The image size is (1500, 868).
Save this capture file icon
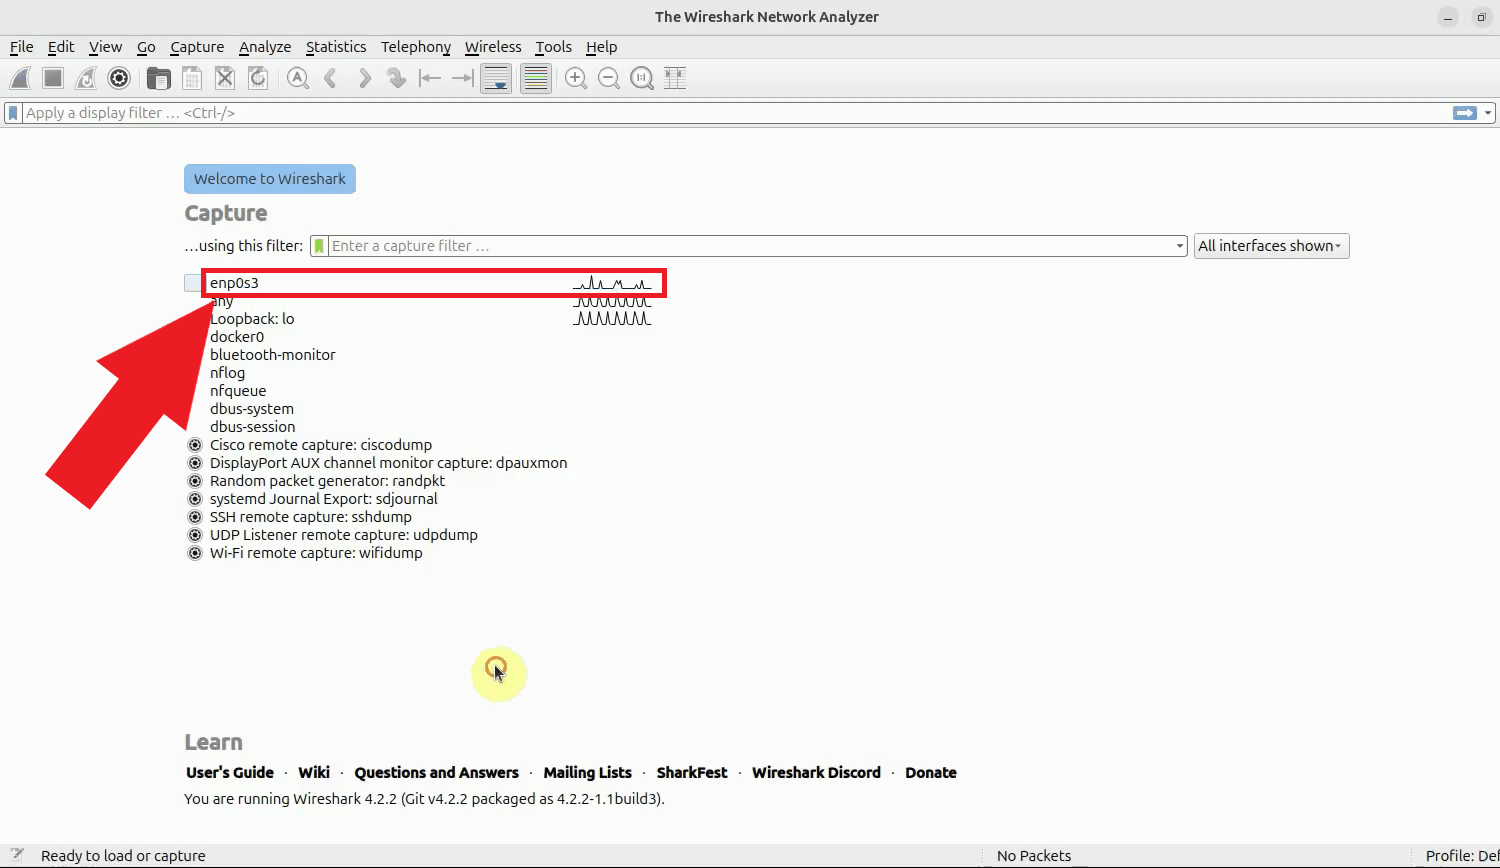pyautogui.click(x=191, y=78)
